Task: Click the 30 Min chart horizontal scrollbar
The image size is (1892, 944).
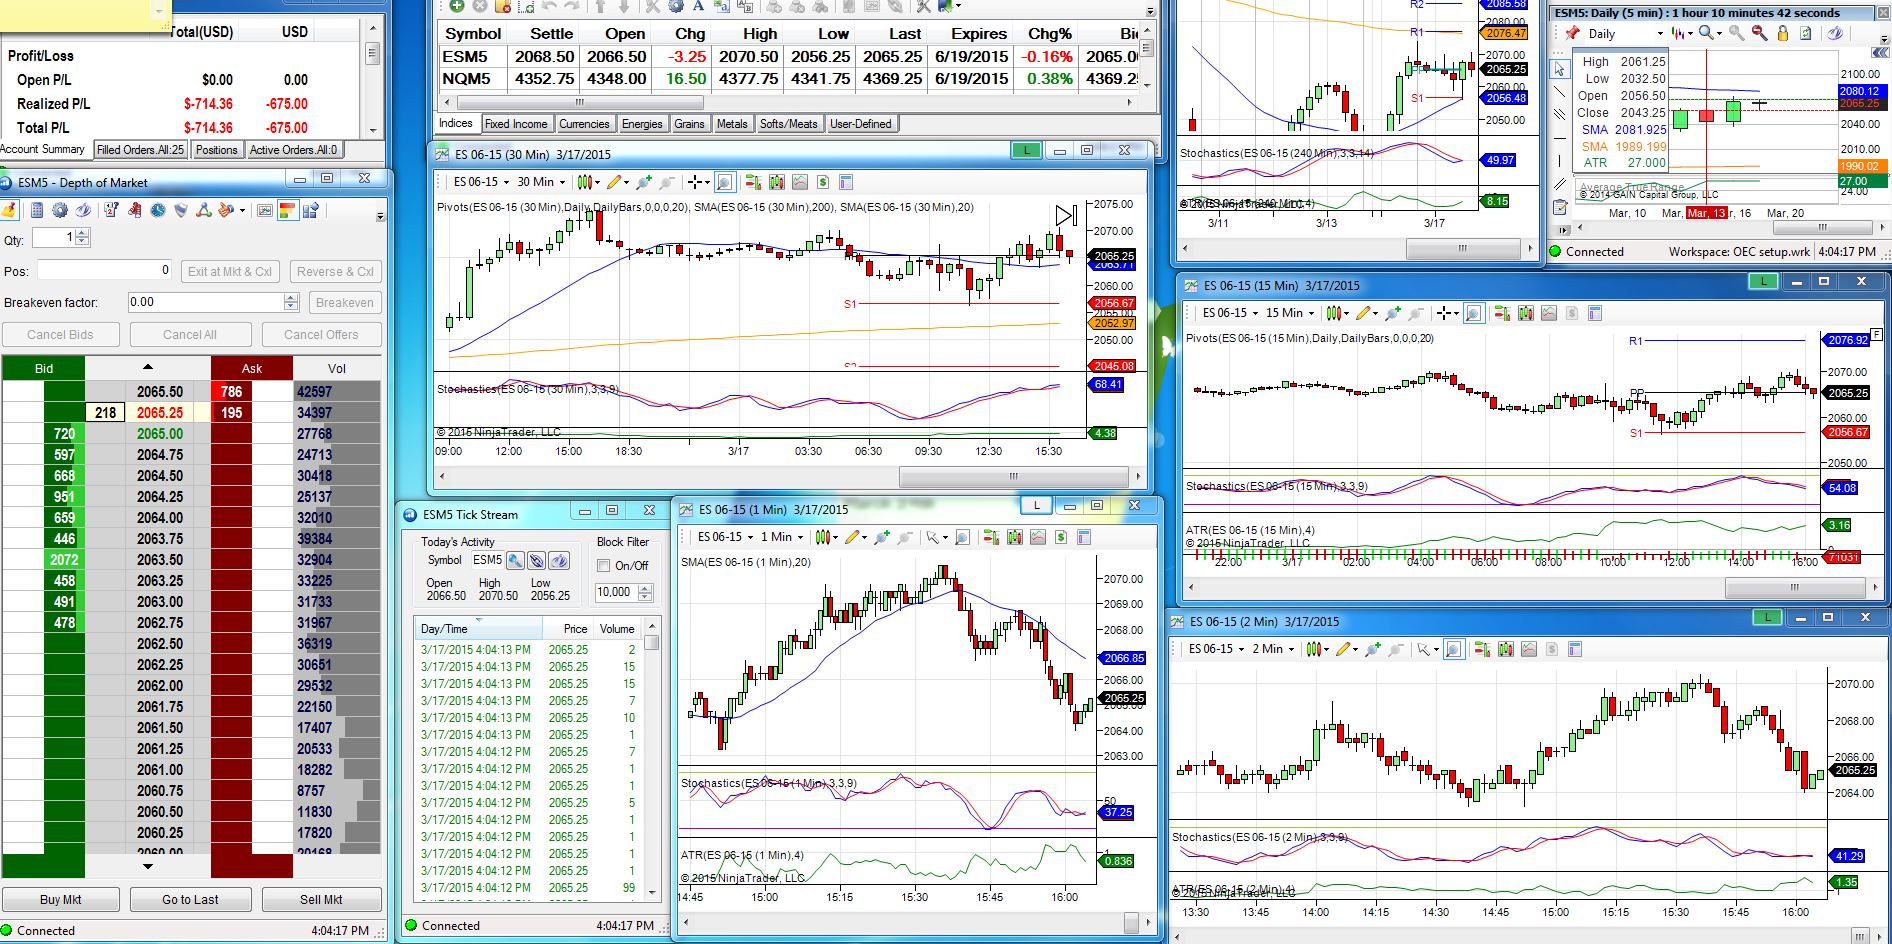Action: click(x=1013, y=476)
